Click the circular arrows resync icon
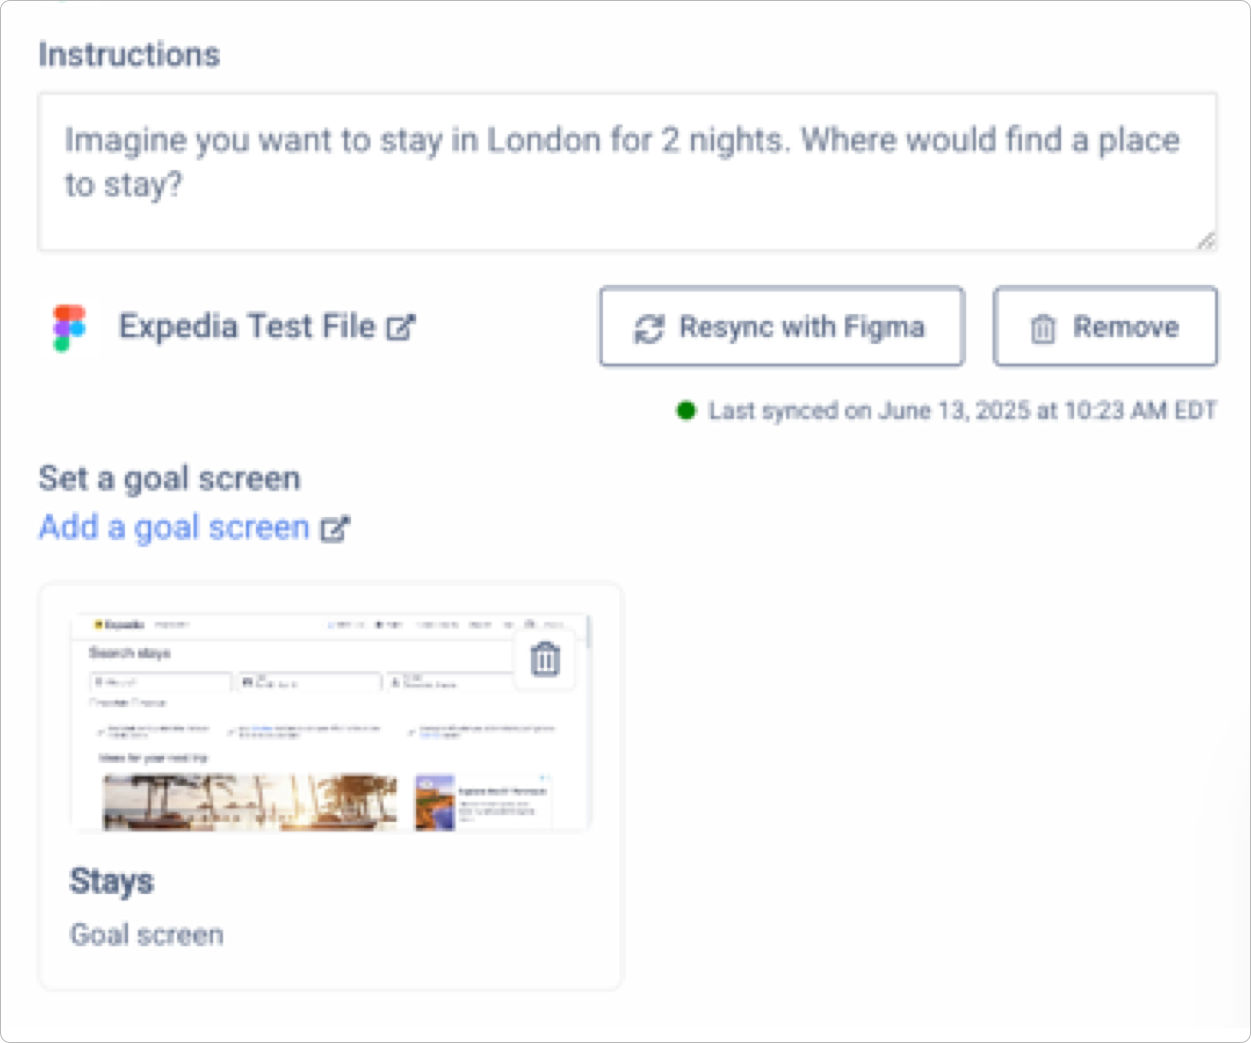This screenshot has height=1043, width=1251. coord(649,328)
